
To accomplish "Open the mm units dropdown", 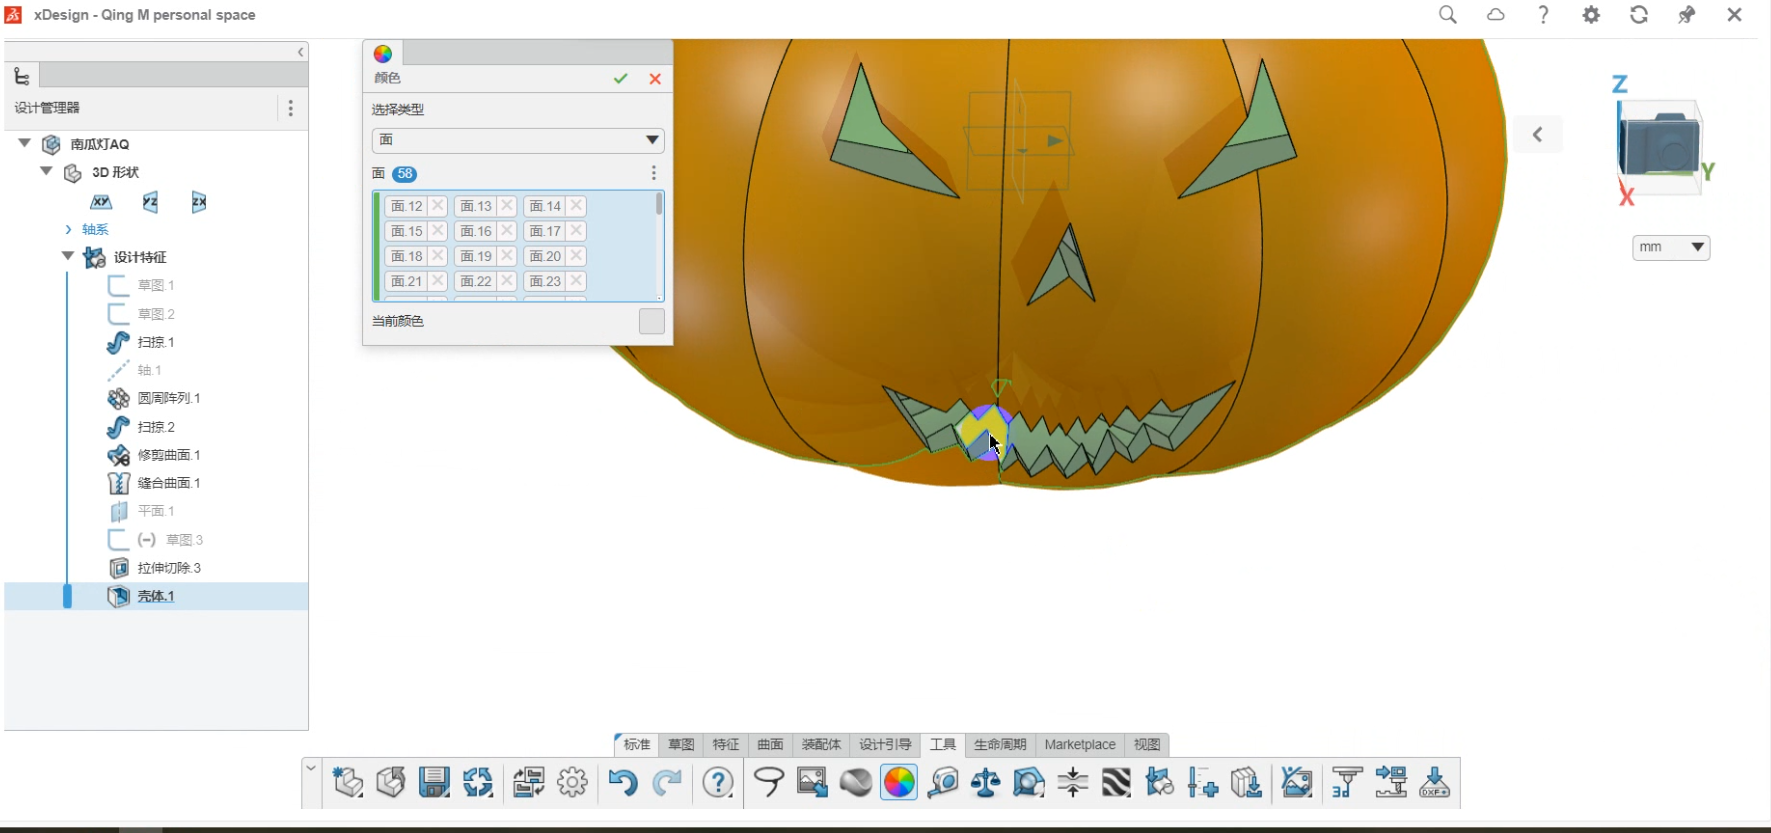I will [x=1671, y=247].
